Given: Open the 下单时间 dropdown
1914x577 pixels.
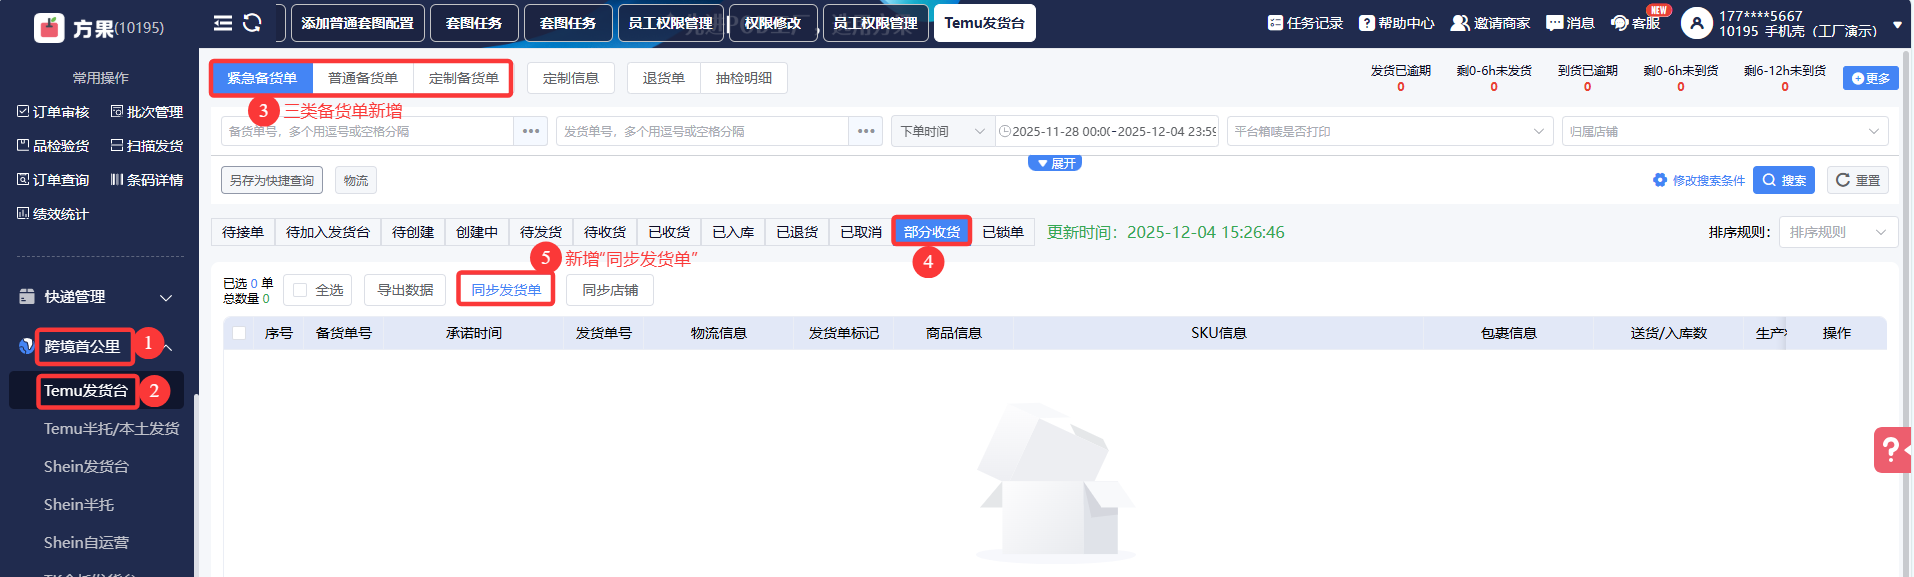Looking at the screenshot, I should coord(942,131).
